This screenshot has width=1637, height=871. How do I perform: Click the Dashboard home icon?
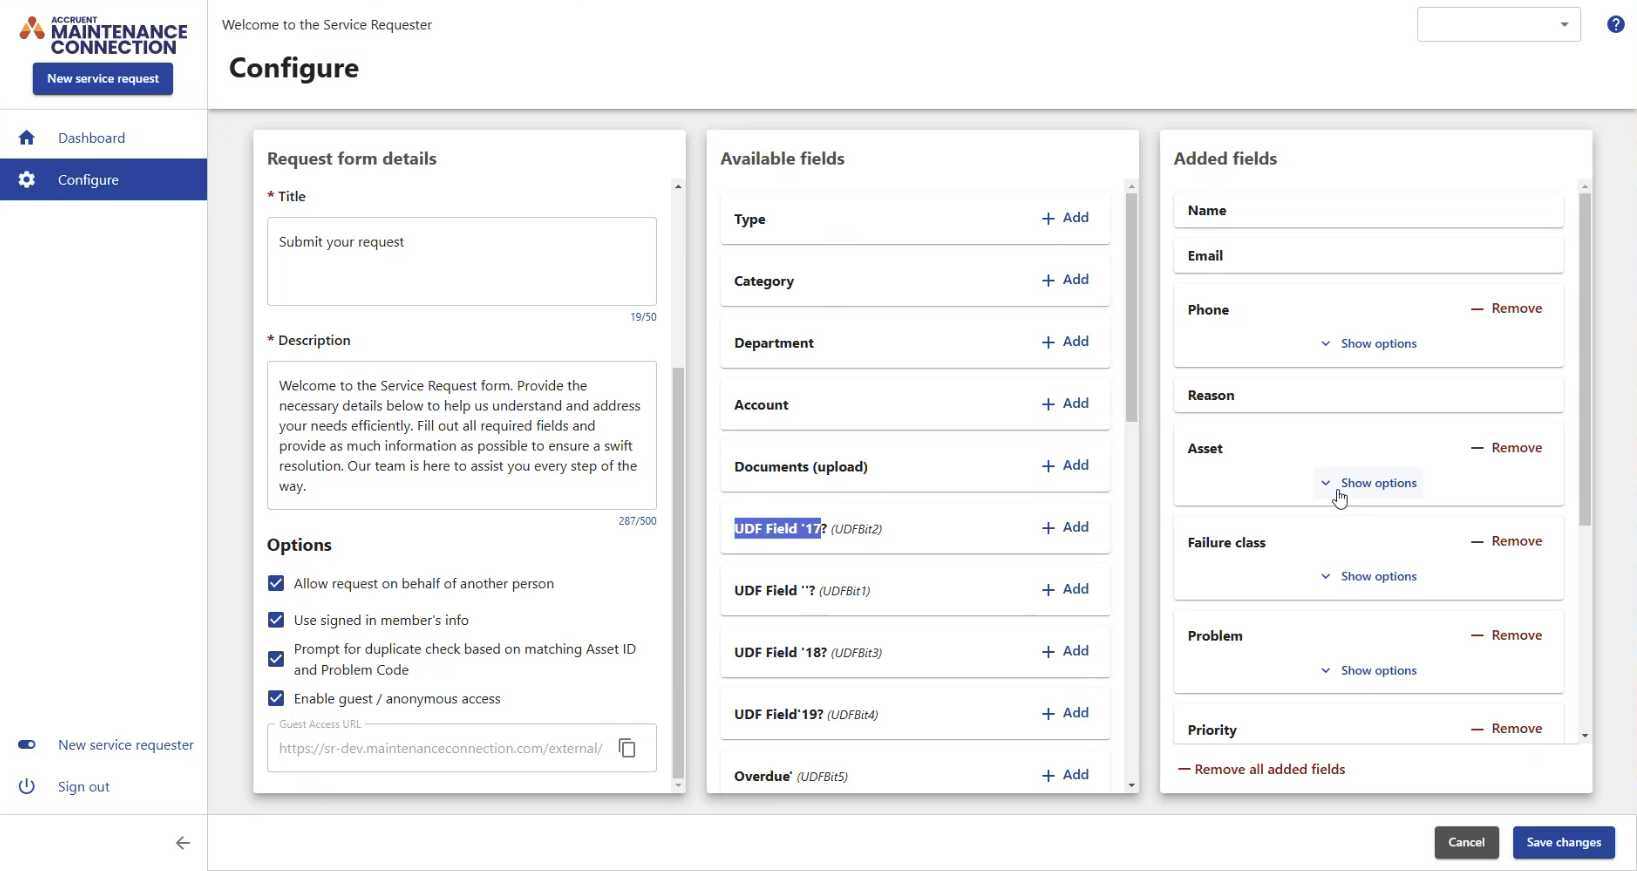(27, 138)
